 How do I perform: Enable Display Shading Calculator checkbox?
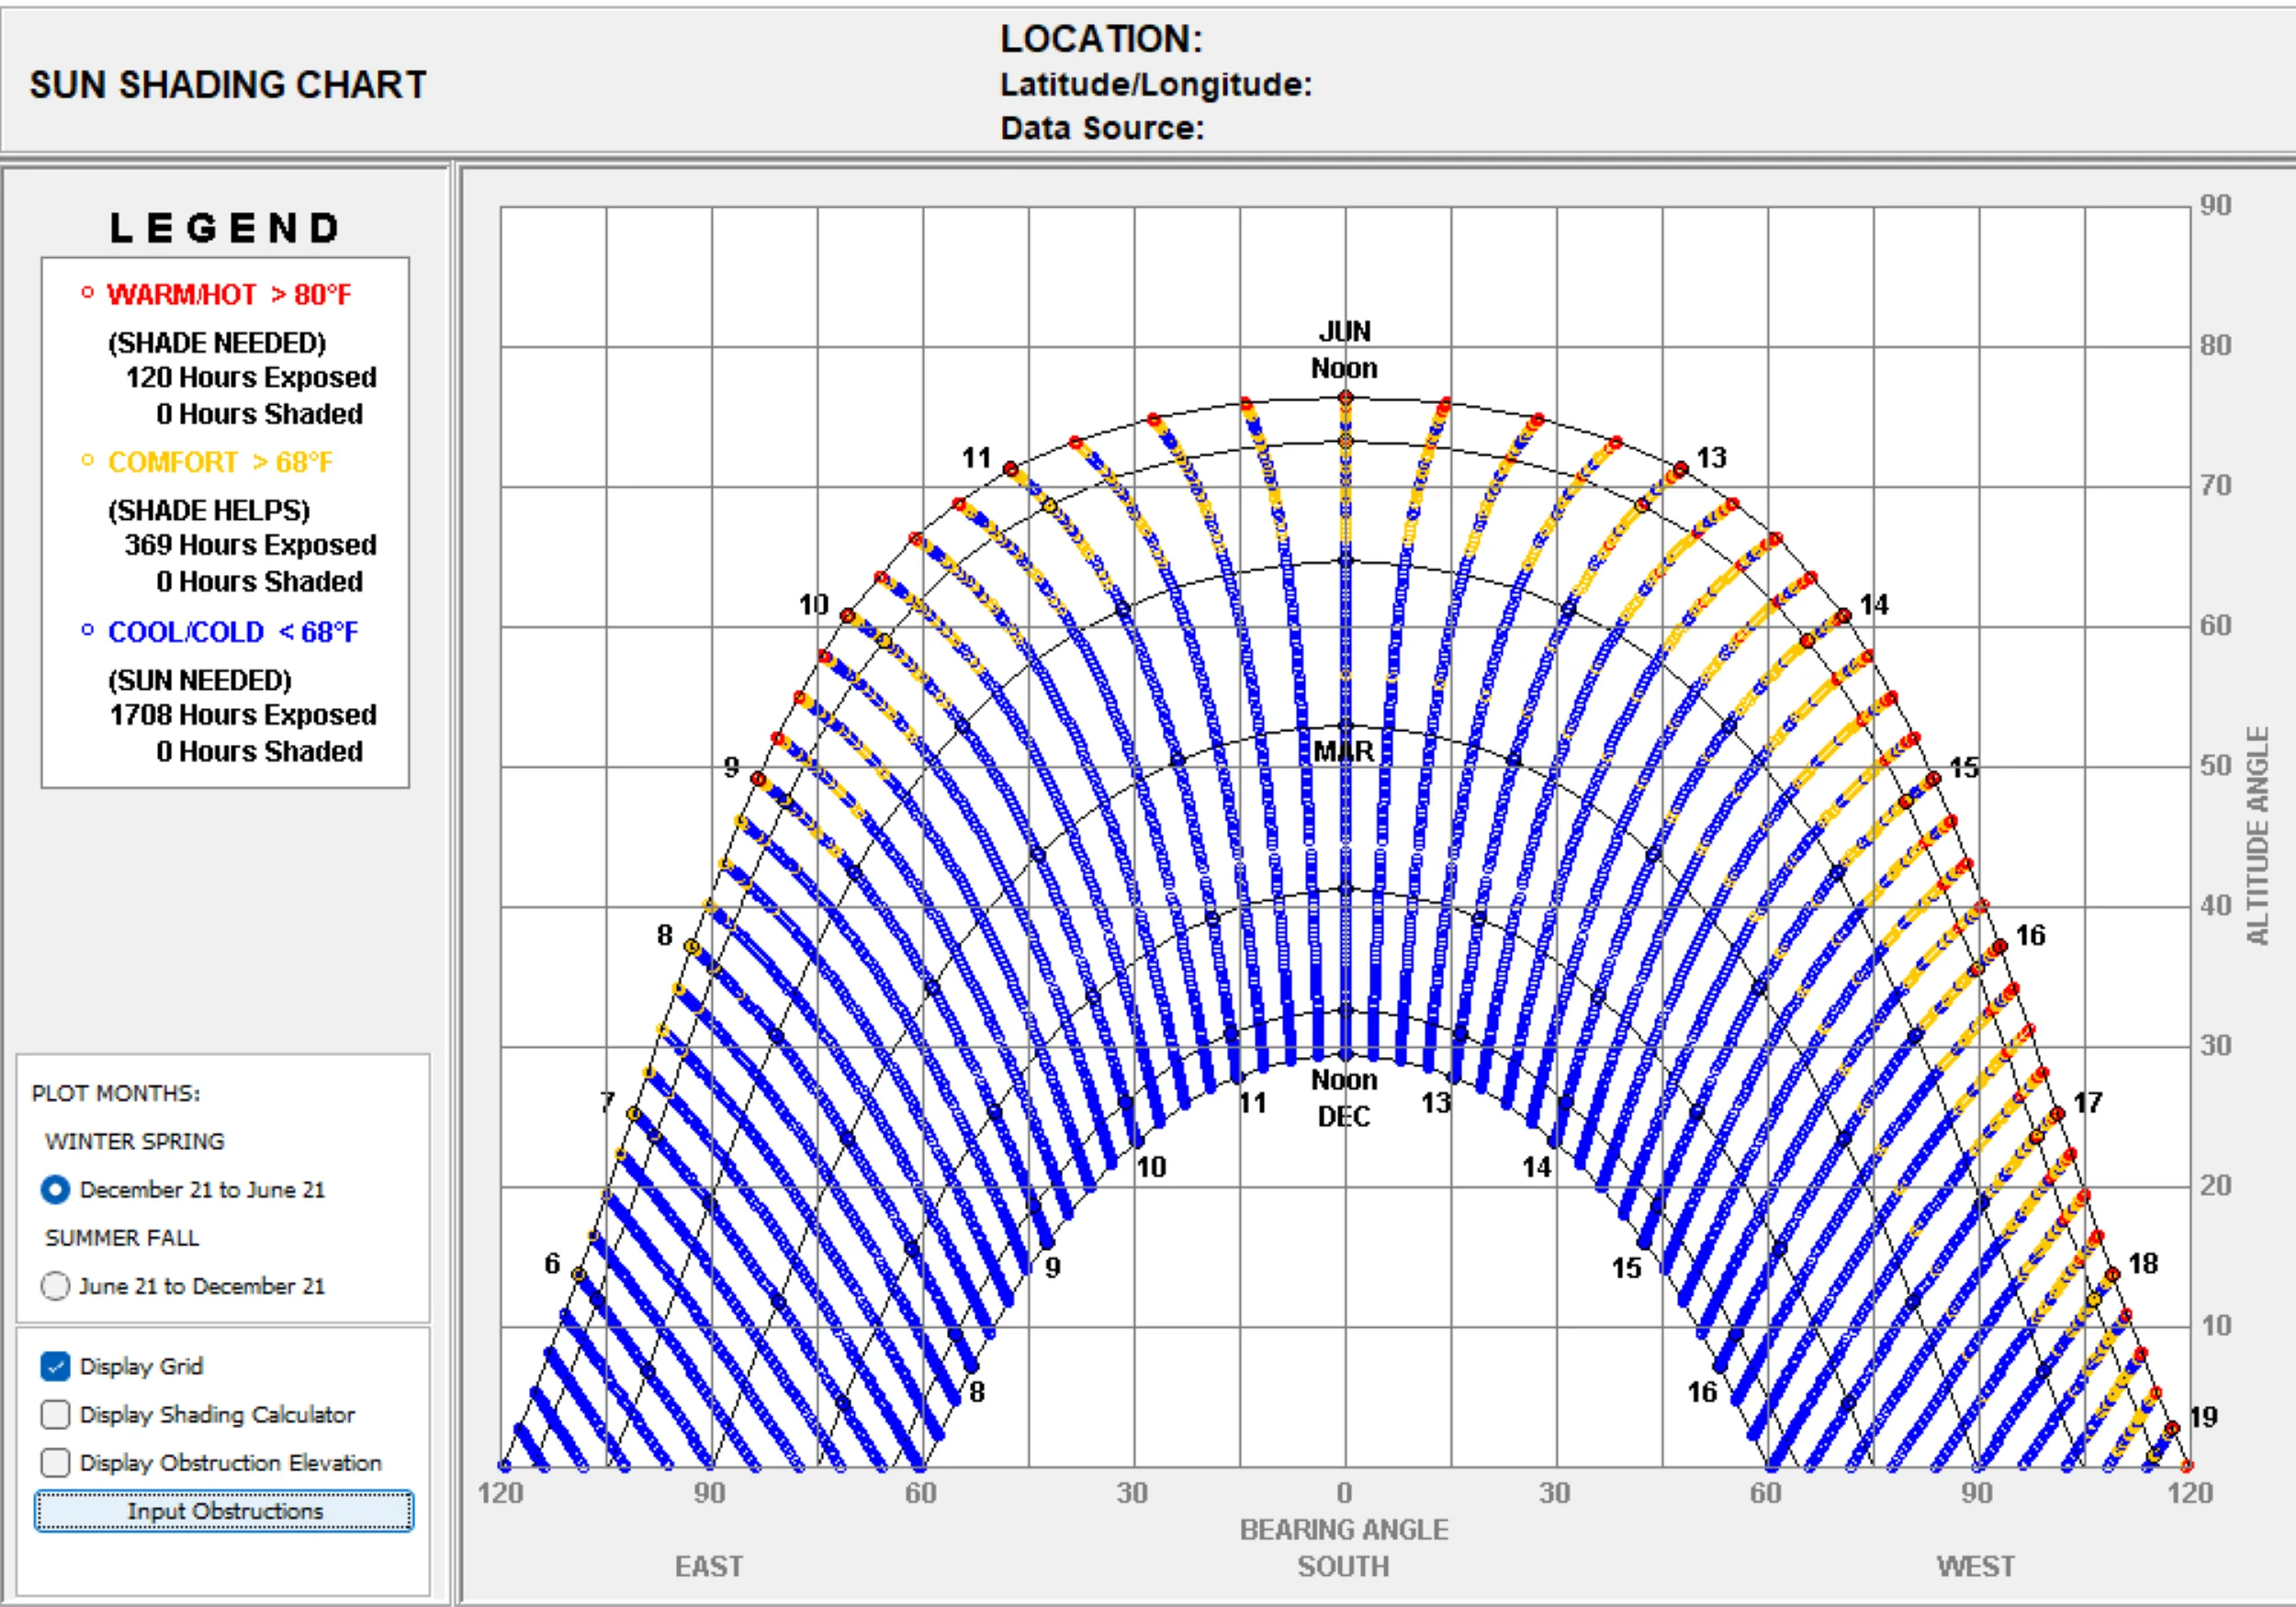point(55,1414)
